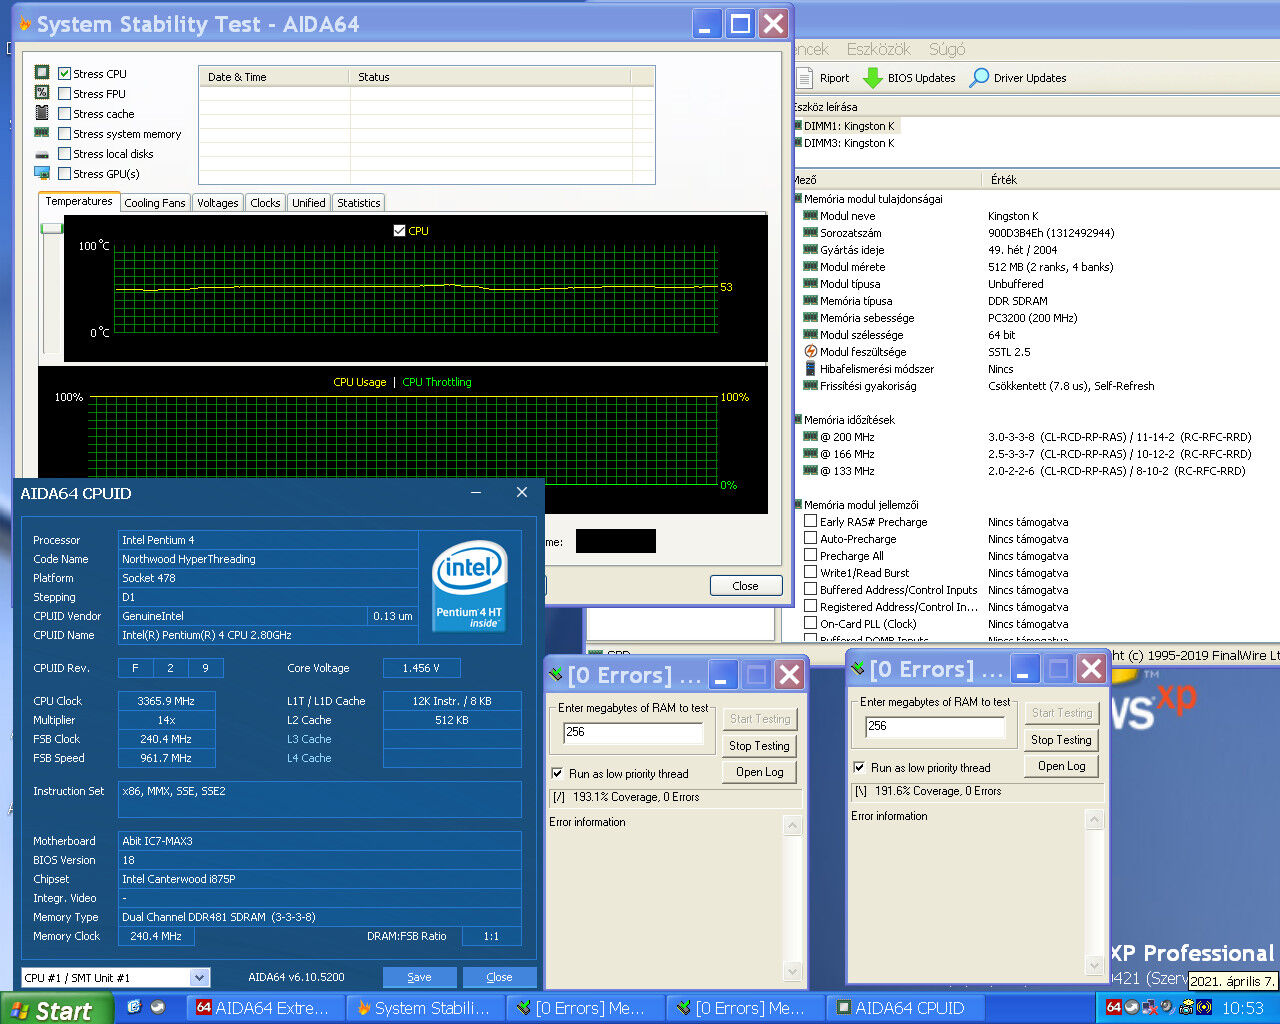Click the RAM icon beside Stress system memory
The width and height of the screenshot is (1280, 1024).
pos(42,132)
